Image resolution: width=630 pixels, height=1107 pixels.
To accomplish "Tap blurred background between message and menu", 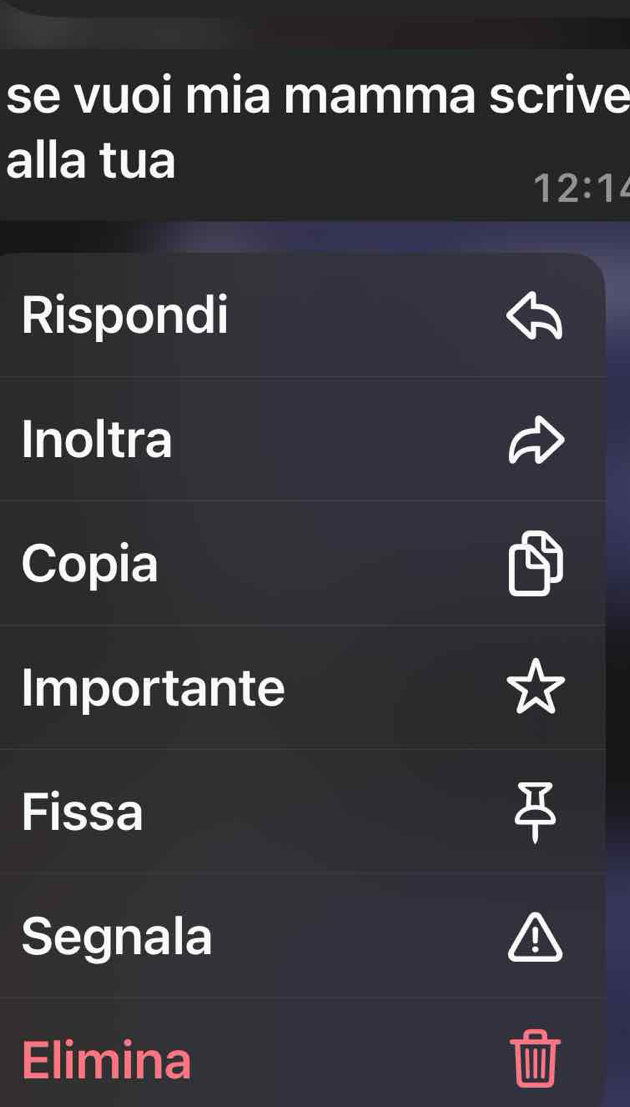I will click(x=315, y=237).
